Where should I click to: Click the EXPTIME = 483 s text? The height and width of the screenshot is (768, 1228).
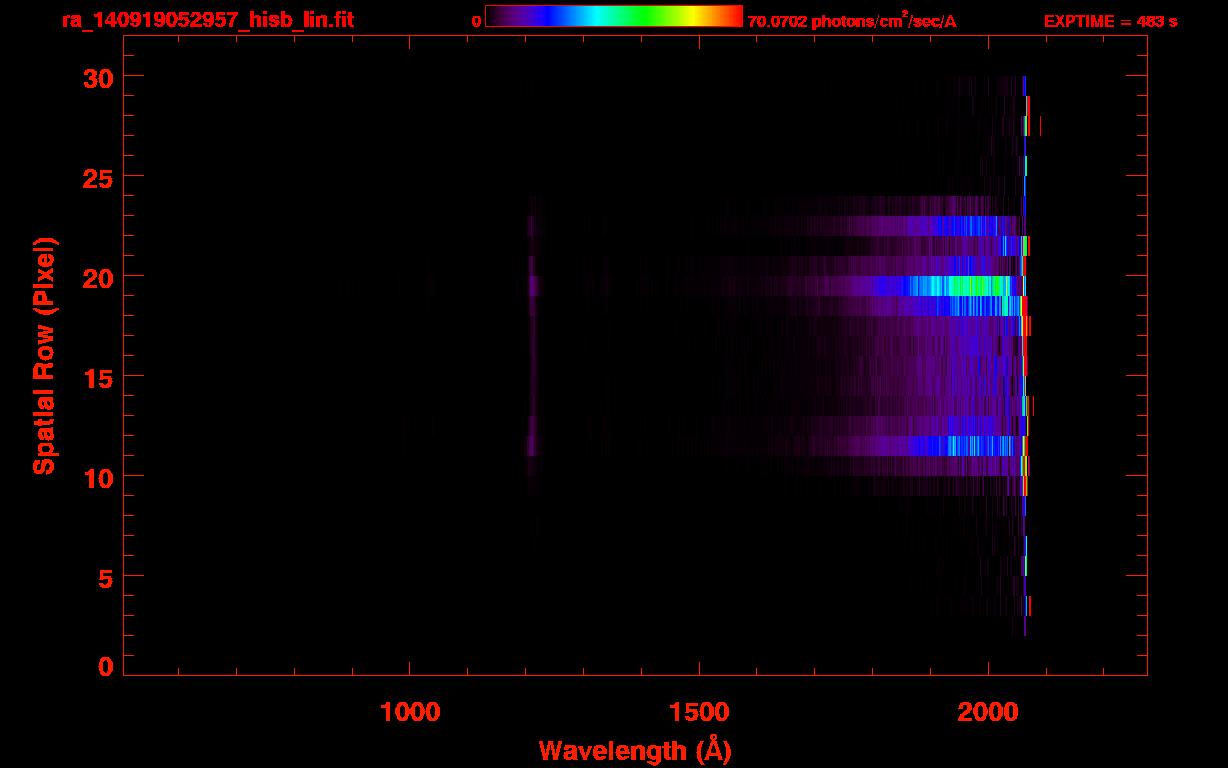click(1110, 21)
